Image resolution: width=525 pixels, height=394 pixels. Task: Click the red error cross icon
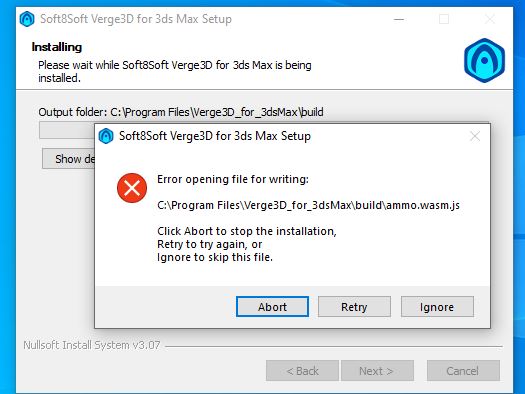[x=132, y=188]
